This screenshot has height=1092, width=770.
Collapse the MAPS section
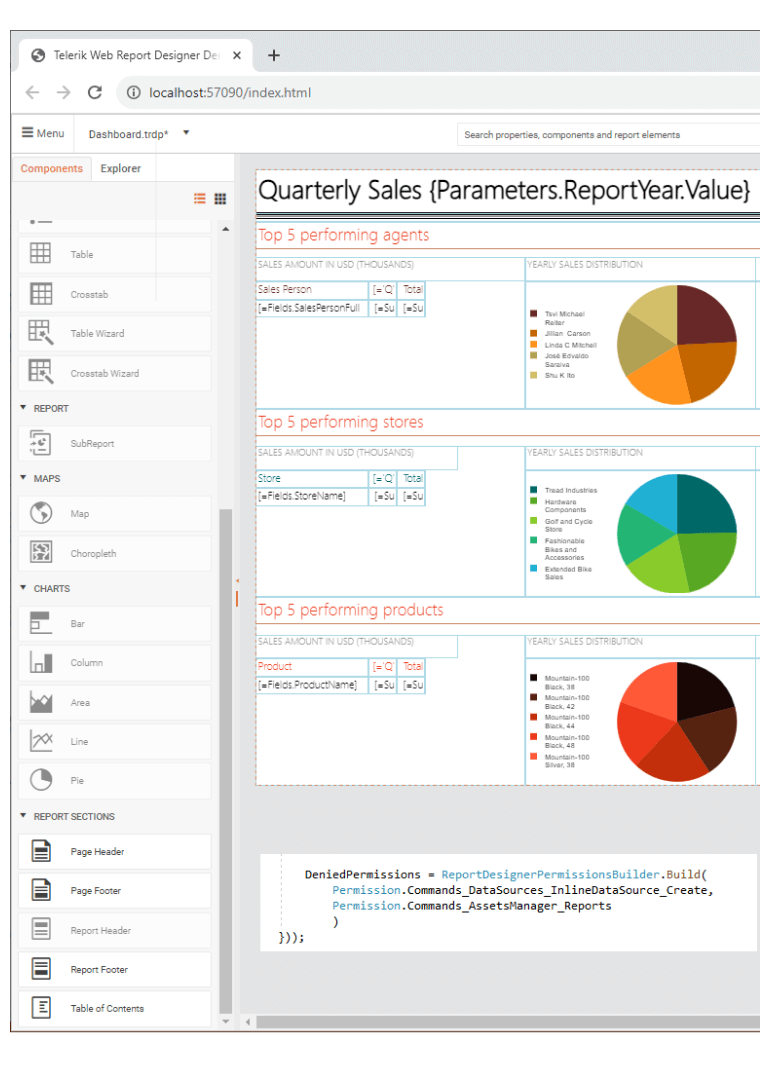[x=23, y=478]
